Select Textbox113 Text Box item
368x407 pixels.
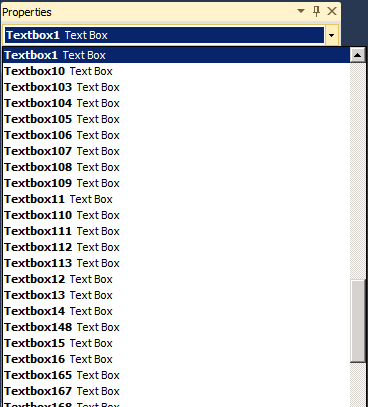[x=176, y=263]
